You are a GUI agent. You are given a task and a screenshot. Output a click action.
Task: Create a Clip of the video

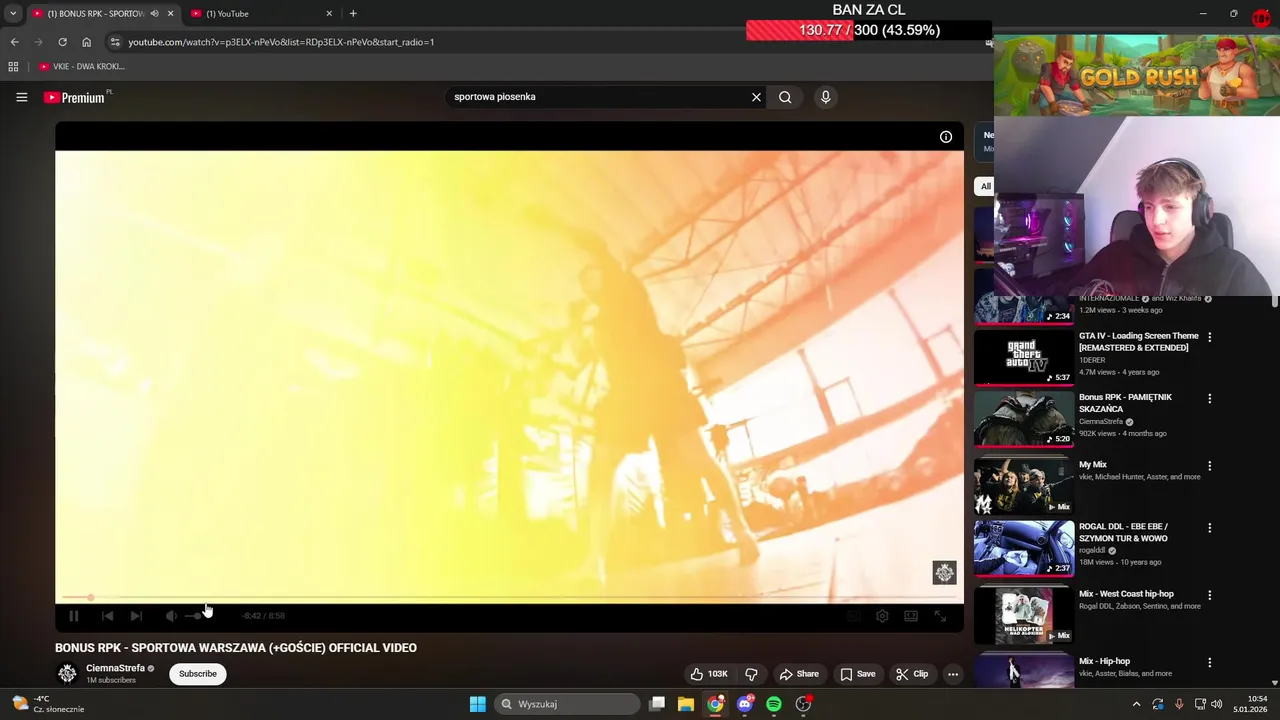pyautogui.click(x=912, y=674)
